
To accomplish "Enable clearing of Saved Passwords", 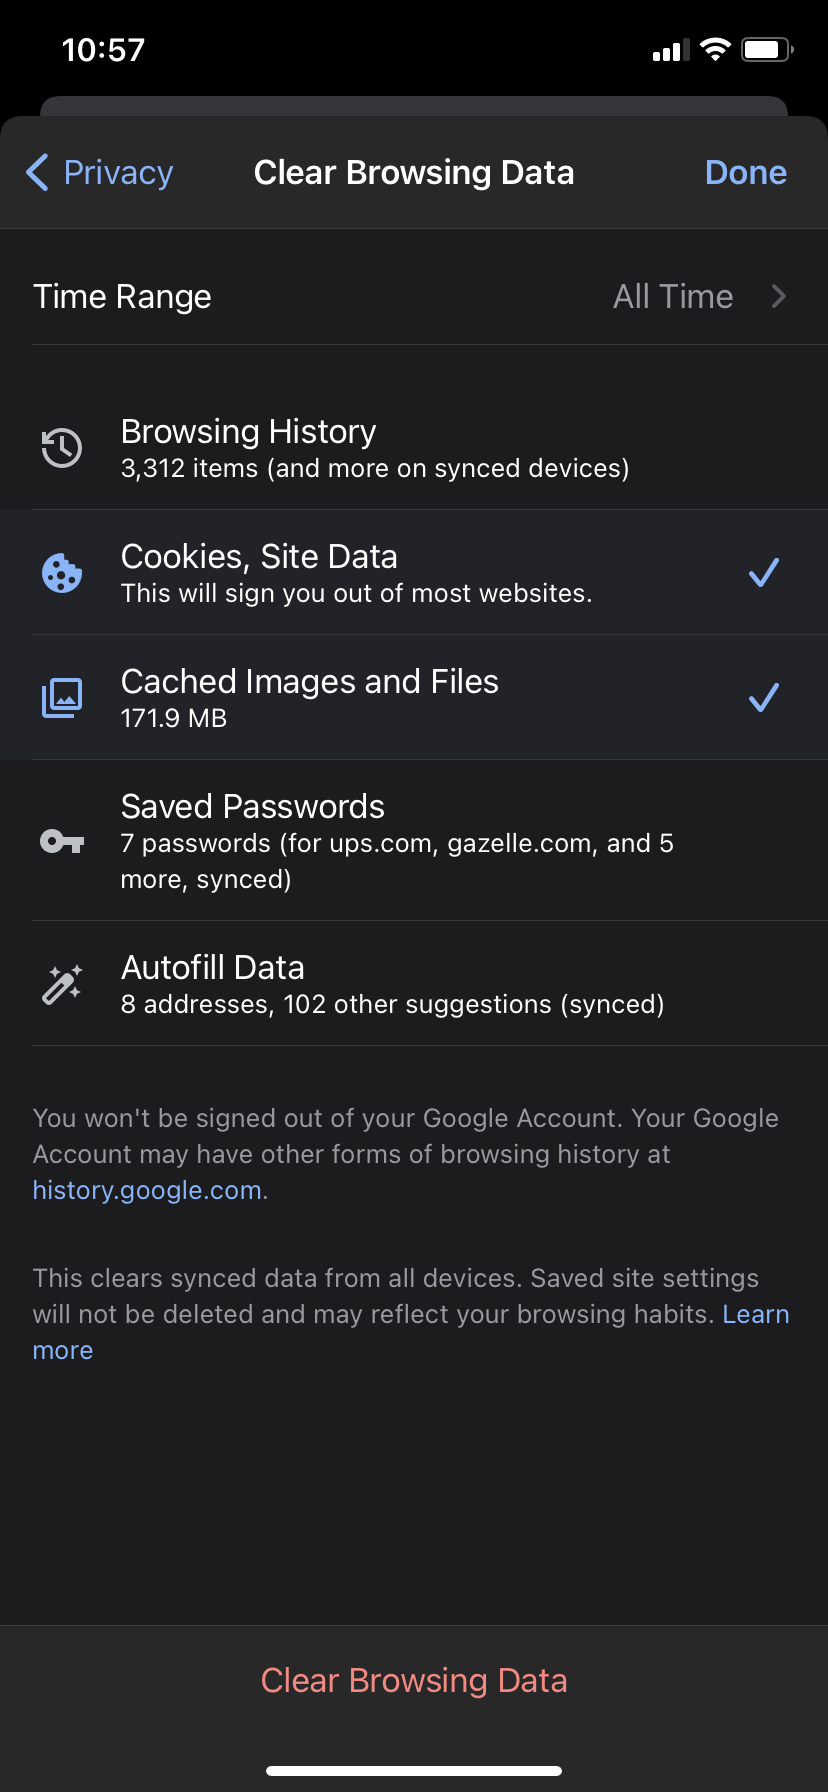I will coord(414,841).
